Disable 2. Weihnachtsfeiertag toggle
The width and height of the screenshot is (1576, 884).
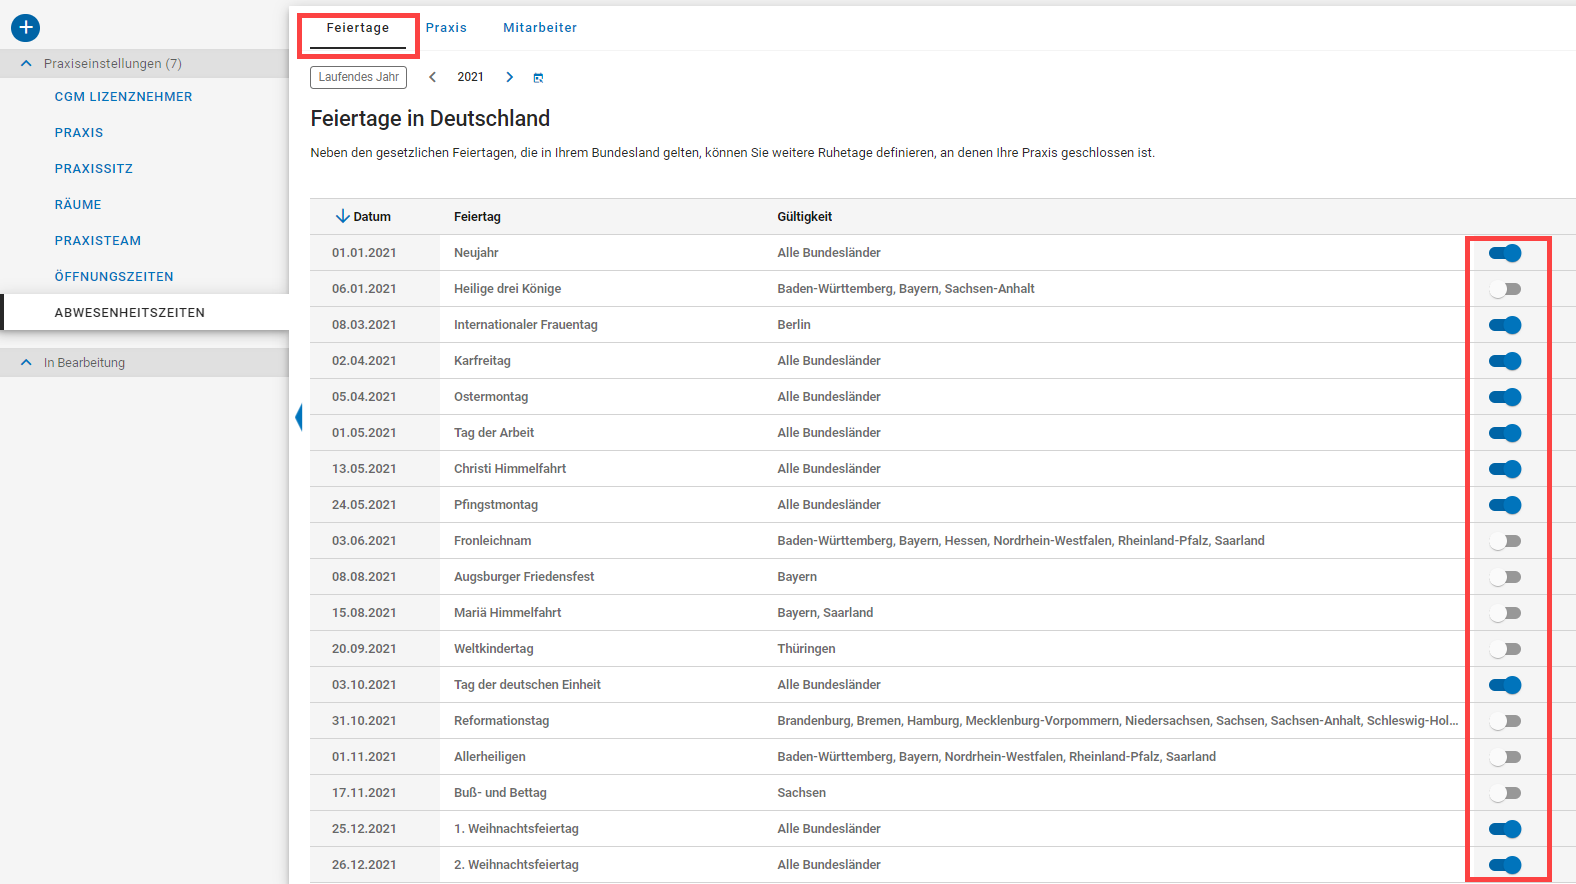point(1505,865)
